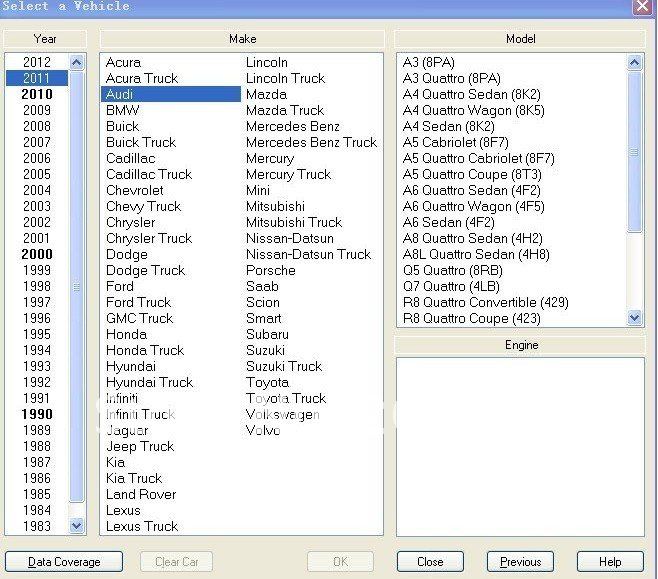The width and height of the screenshot is (658, 579).
Task: Pick Chevrolet in the Make list
Action: [135, 190]
